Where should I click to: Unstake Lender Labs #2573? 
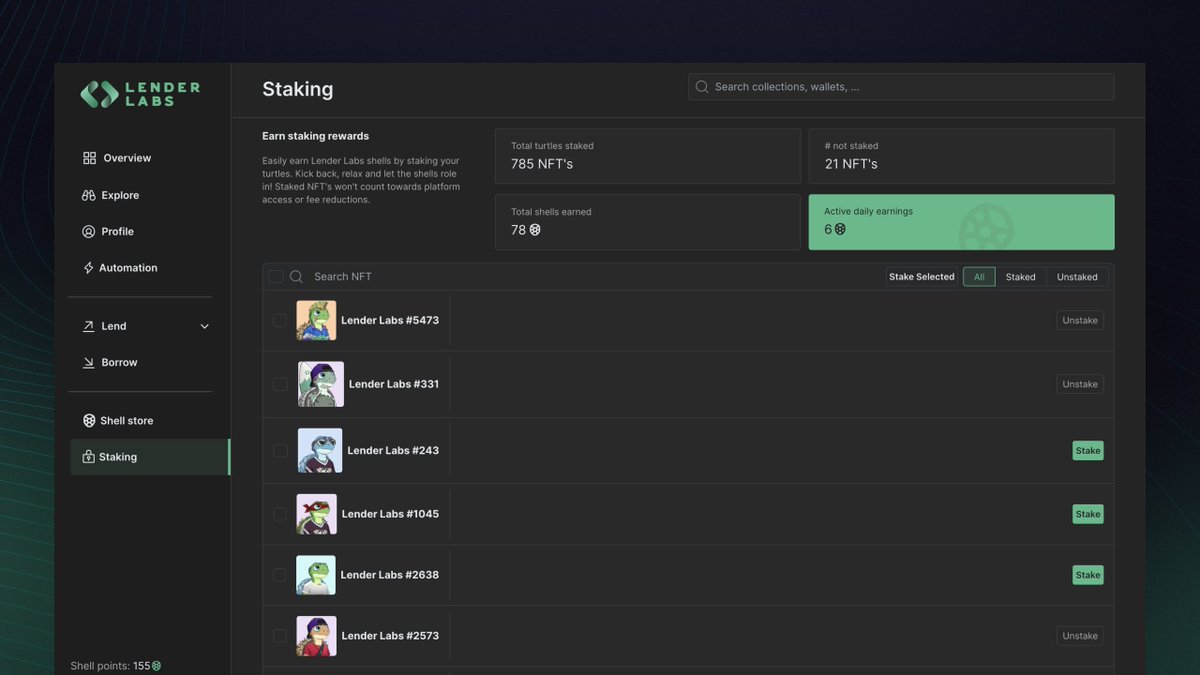[1080, 636]
